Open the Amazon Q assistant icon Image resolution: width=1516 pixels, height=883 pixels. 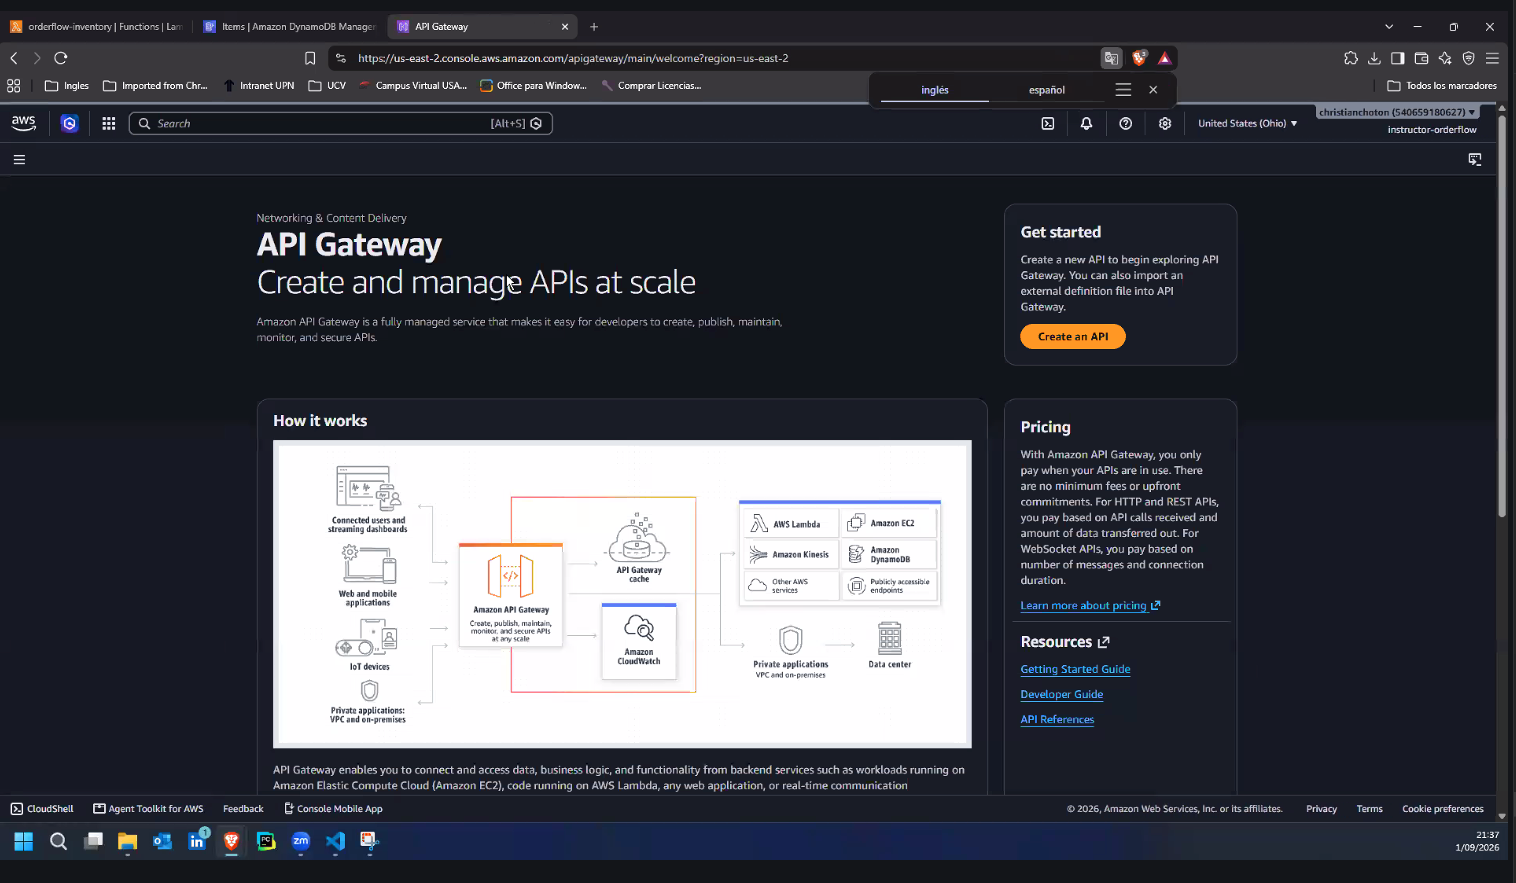[69, 123]
